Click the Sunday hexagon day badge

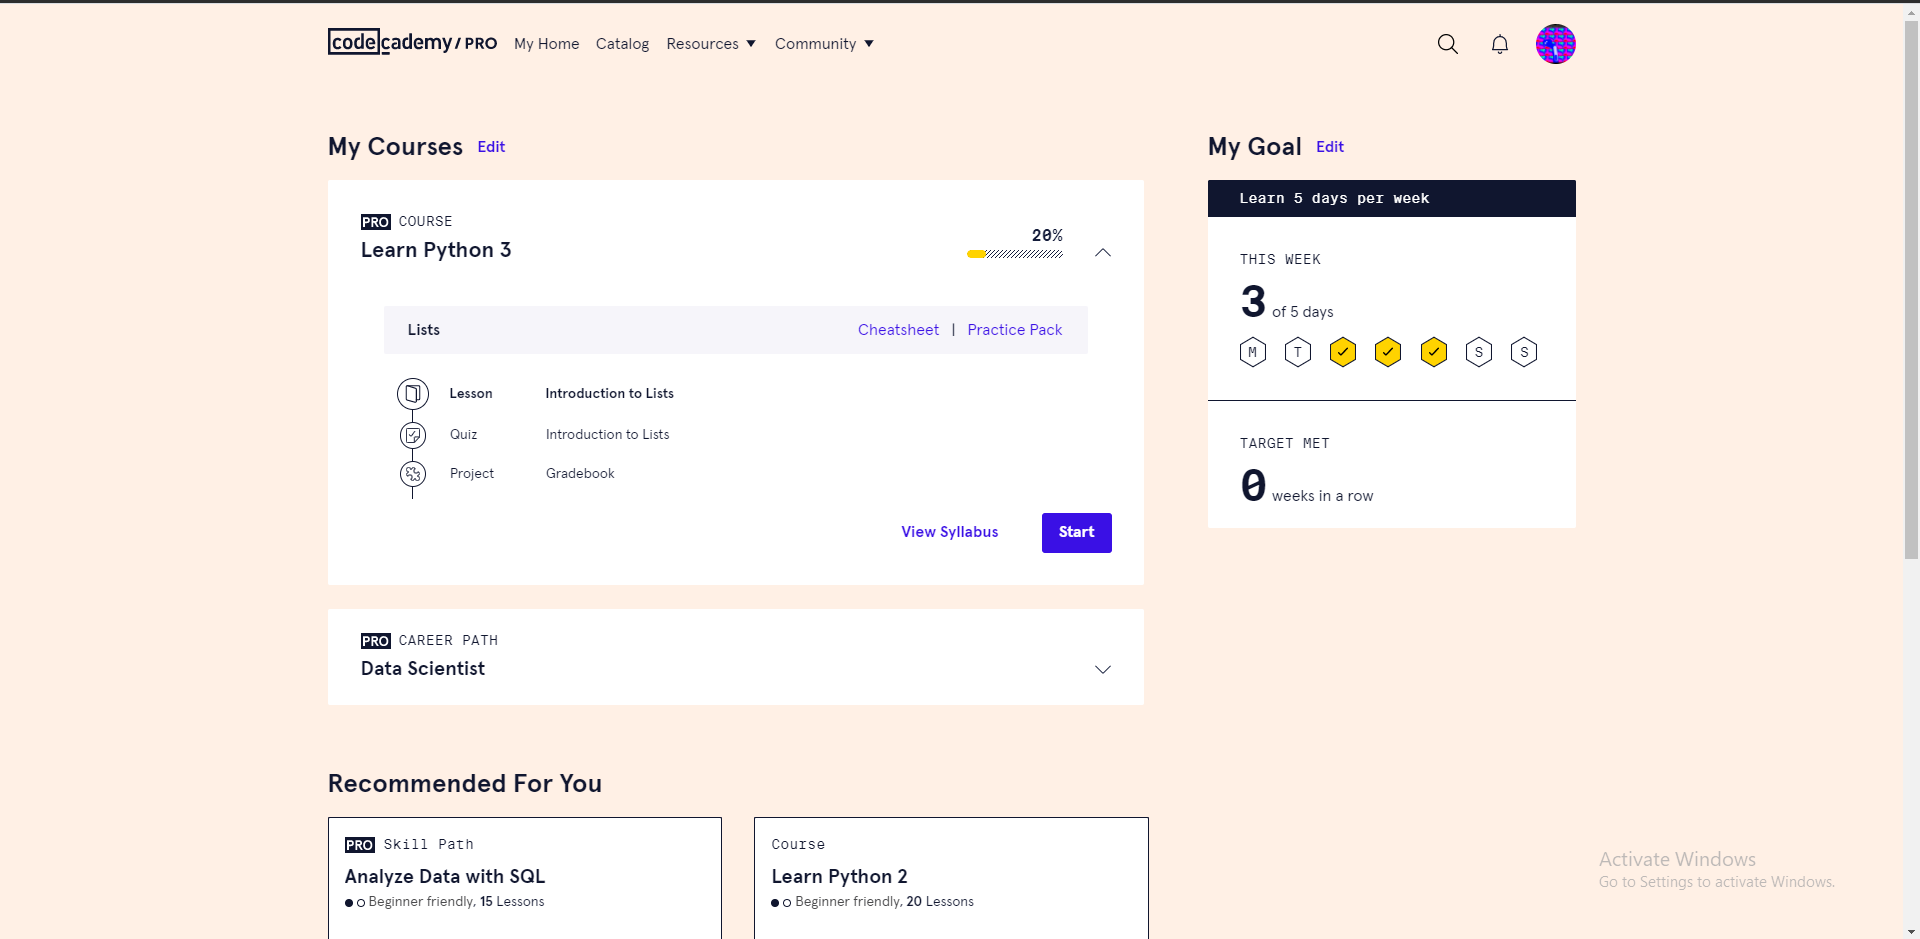pos(1524,352)
